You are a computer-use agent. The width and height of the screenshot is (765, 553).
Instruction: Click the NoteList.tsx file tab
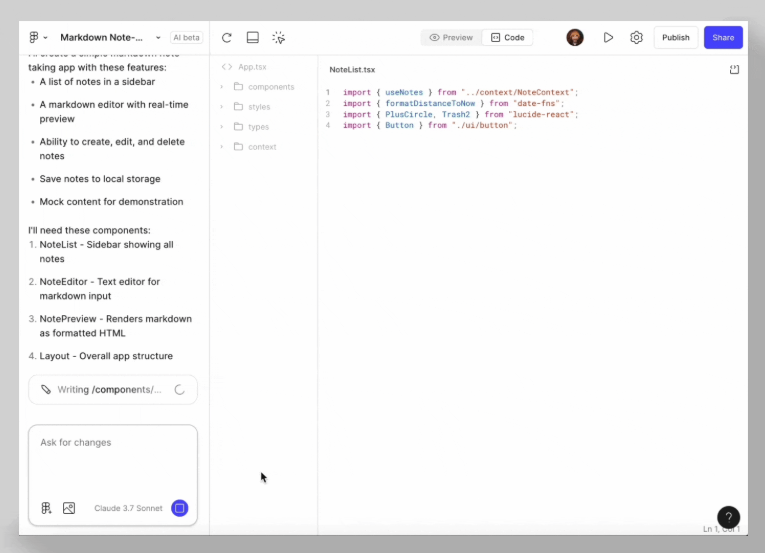(352, 70)
